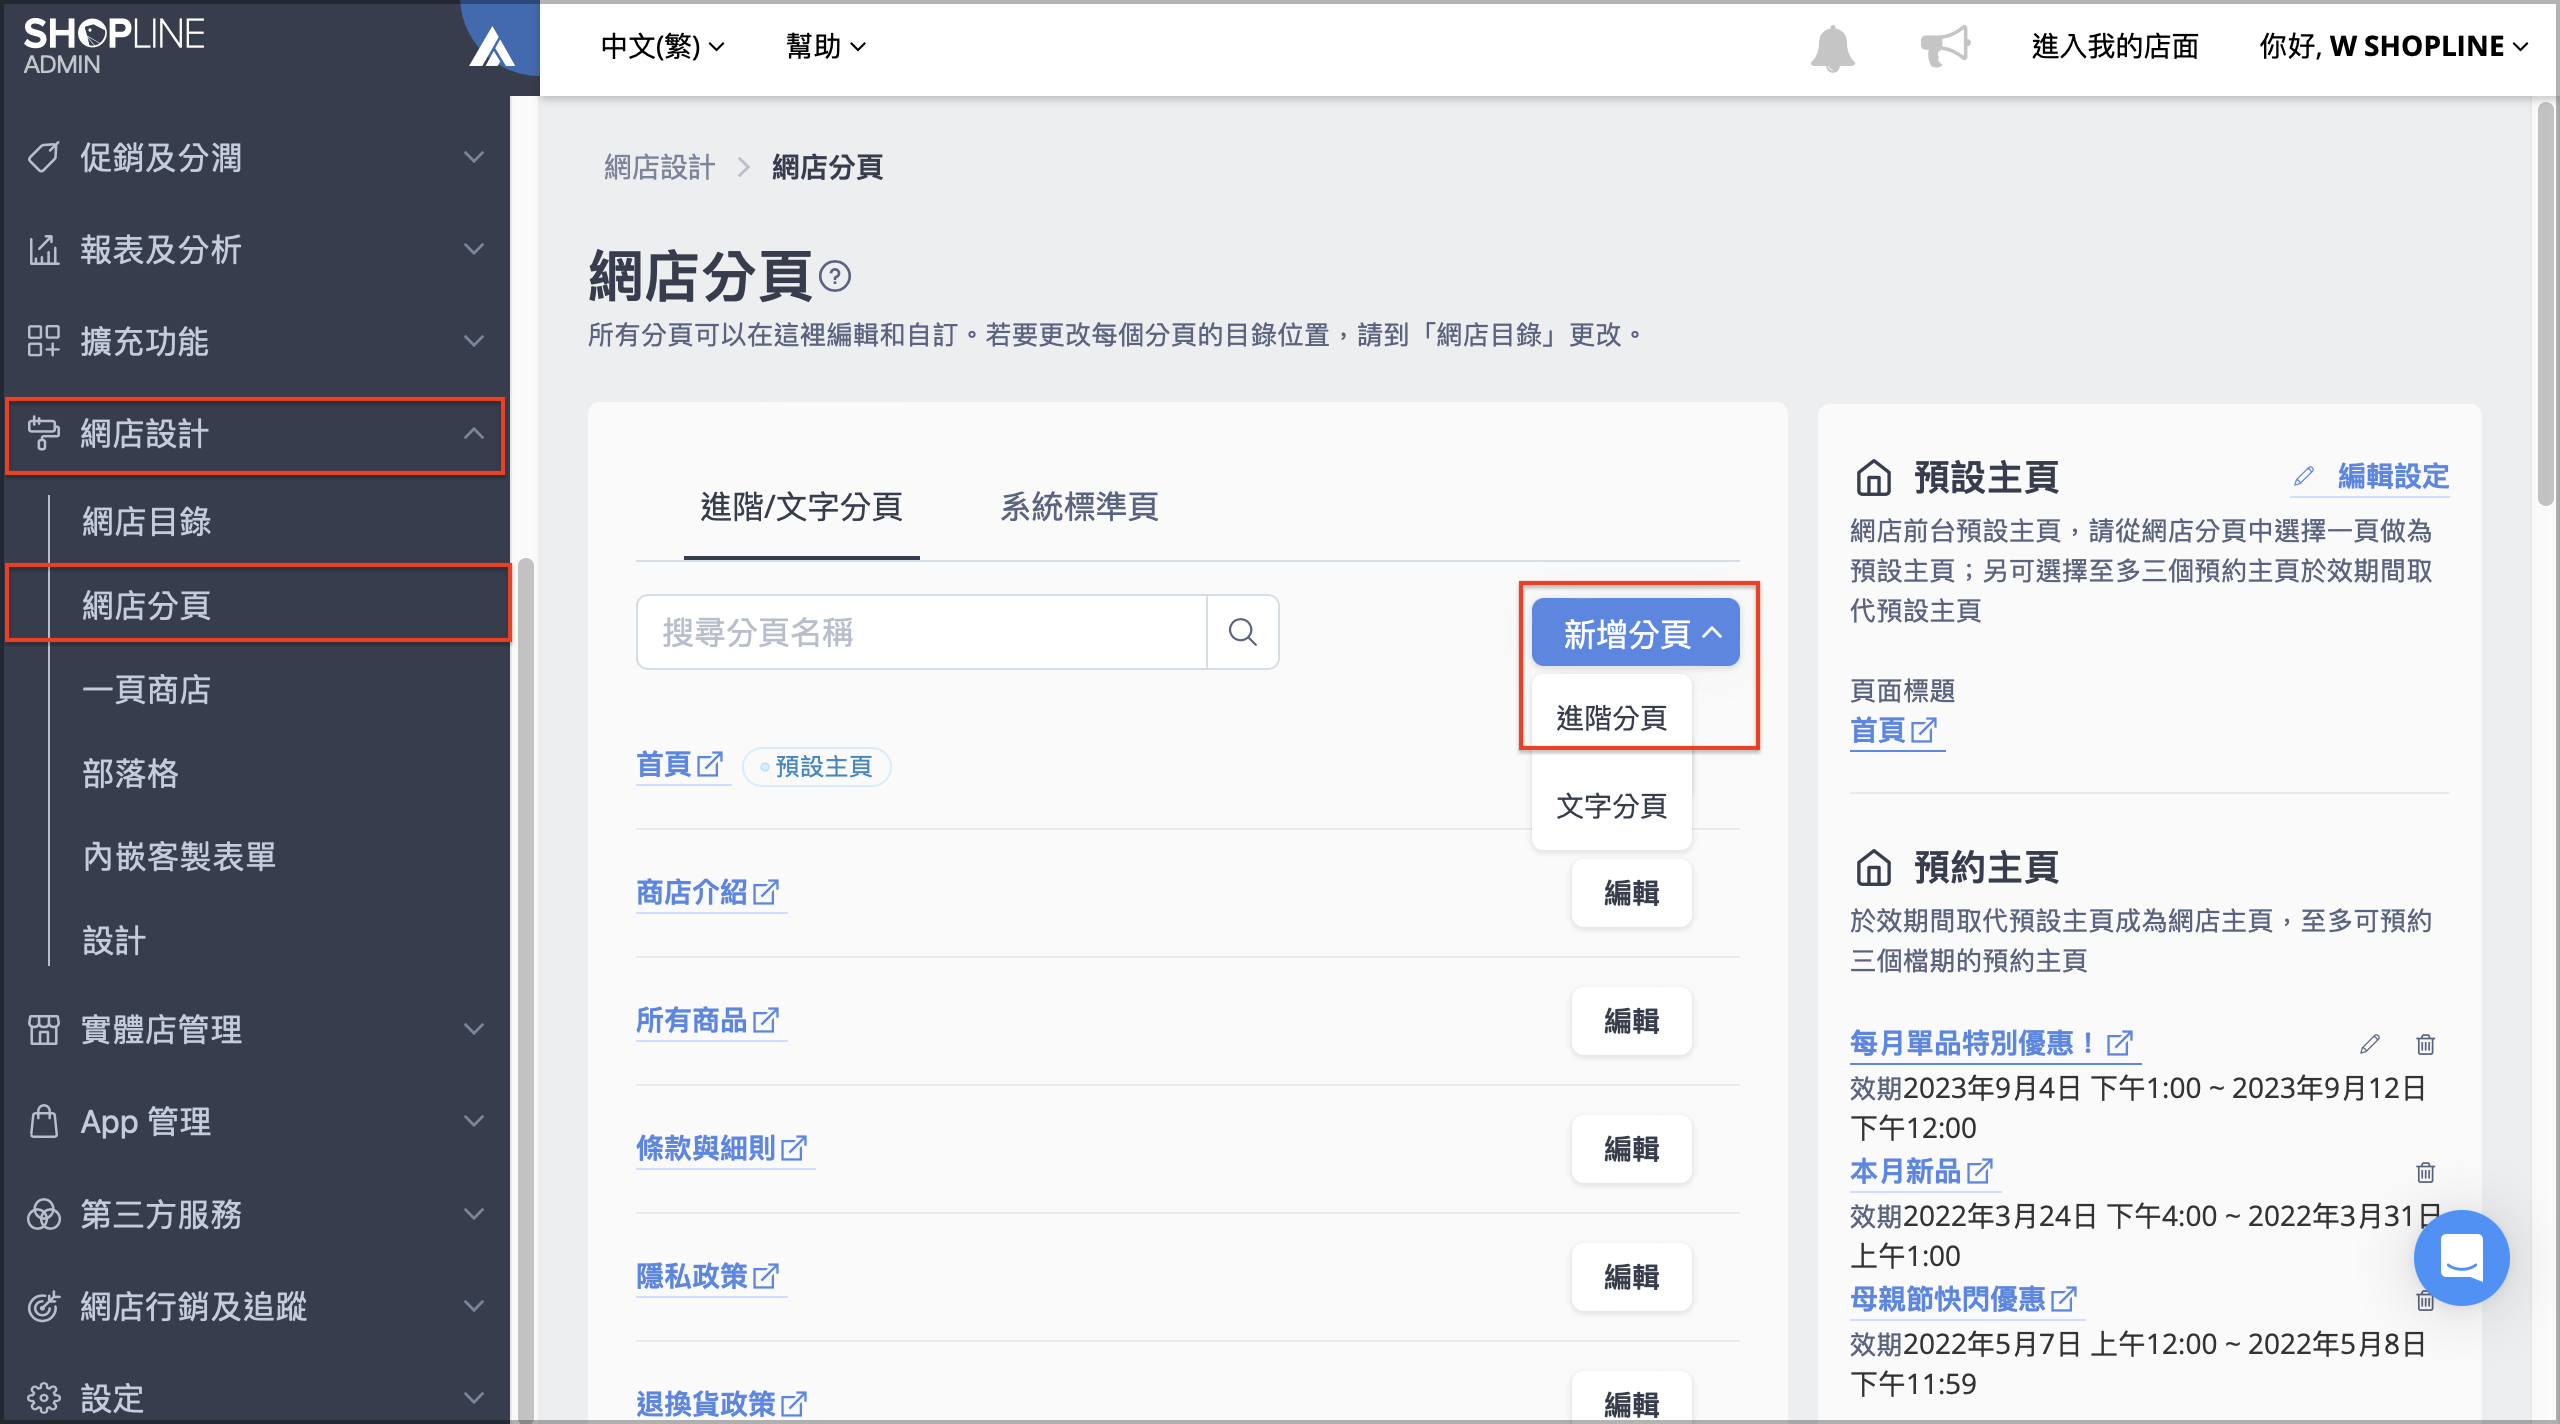
Task: Click the 編輯設定 link for 預設主頁
Action: point(2371,476)
